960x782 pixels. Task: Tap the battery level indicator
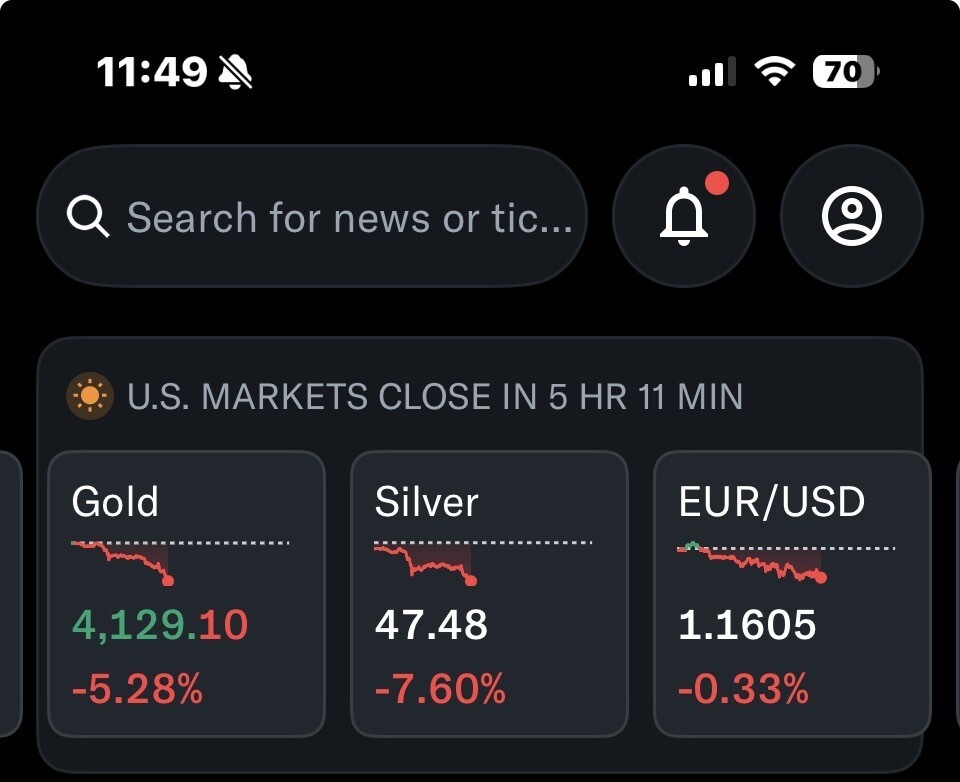click(x=845, y=71)
